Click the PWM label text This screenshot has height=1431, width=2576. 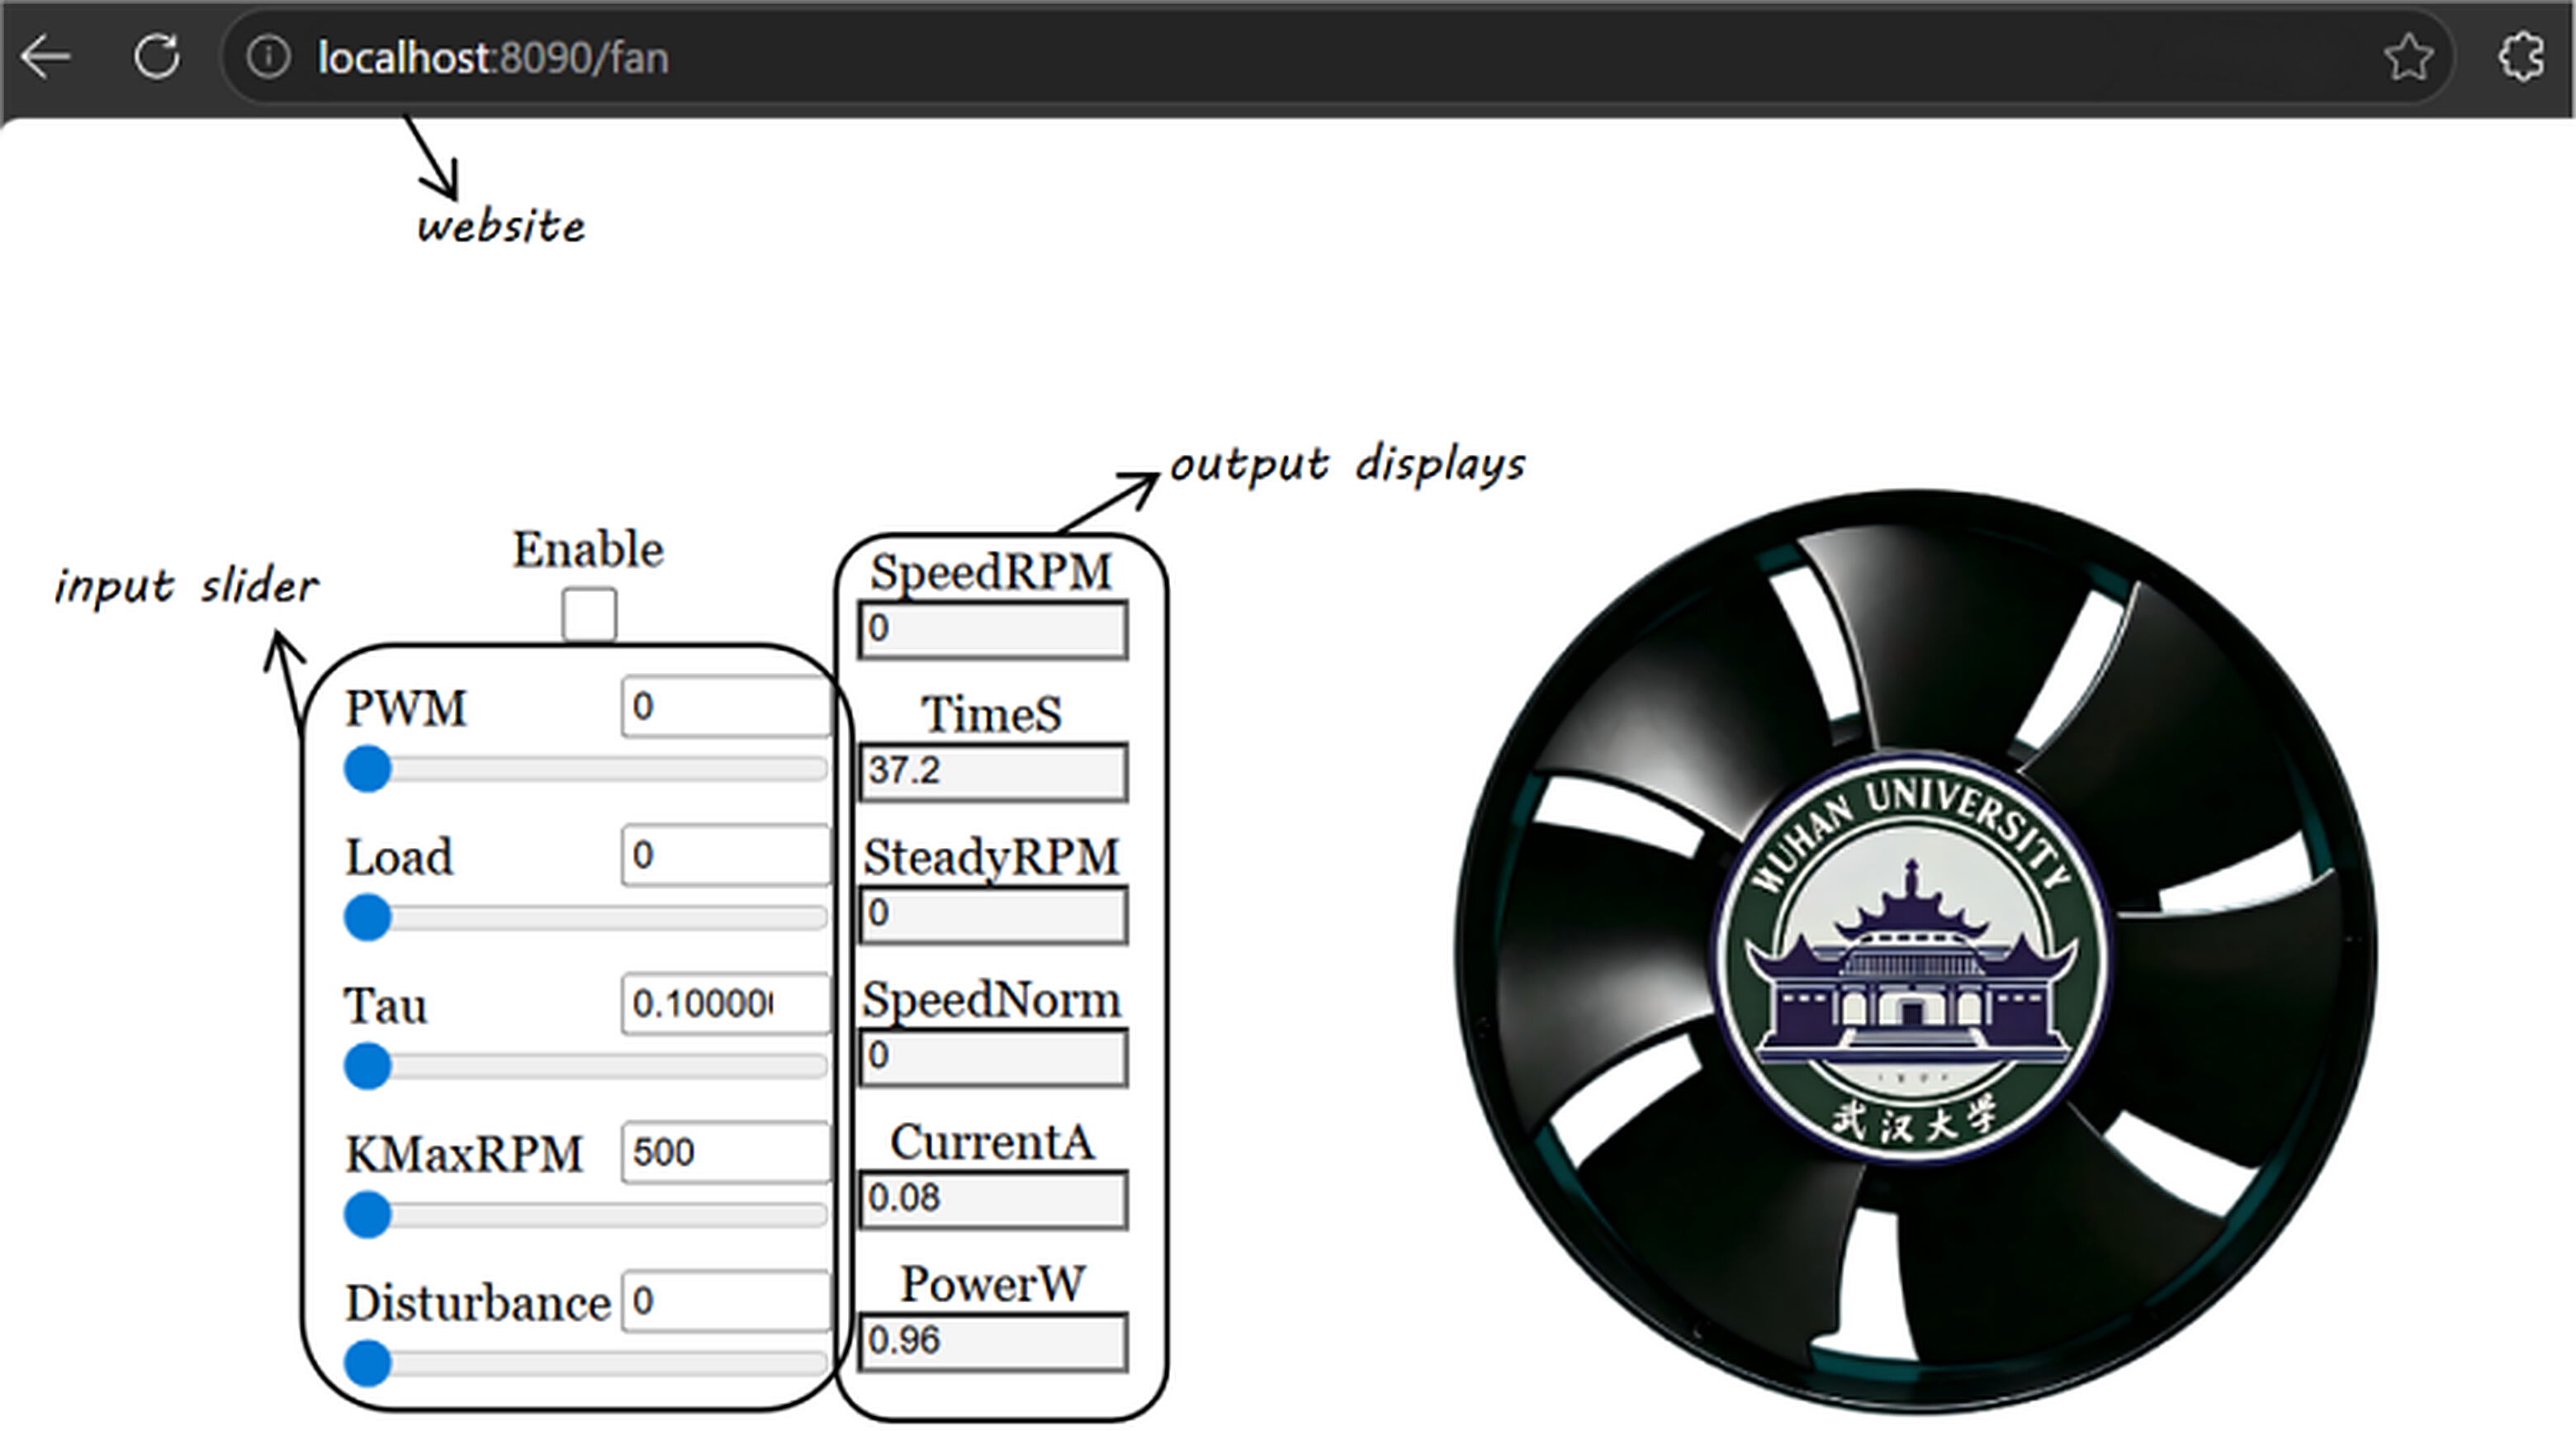click(406, 708)
